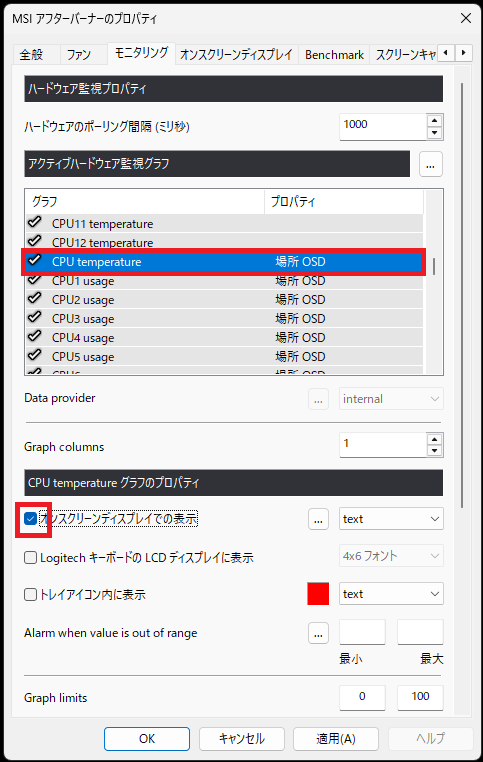Click Graph limits maximum field showing 100
Viewport: 483px width, 762px height.
[420, 697]
